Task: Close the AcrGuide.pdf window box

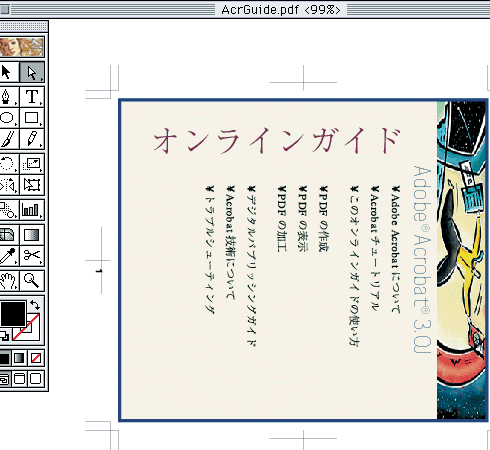Action: point(5,9)
